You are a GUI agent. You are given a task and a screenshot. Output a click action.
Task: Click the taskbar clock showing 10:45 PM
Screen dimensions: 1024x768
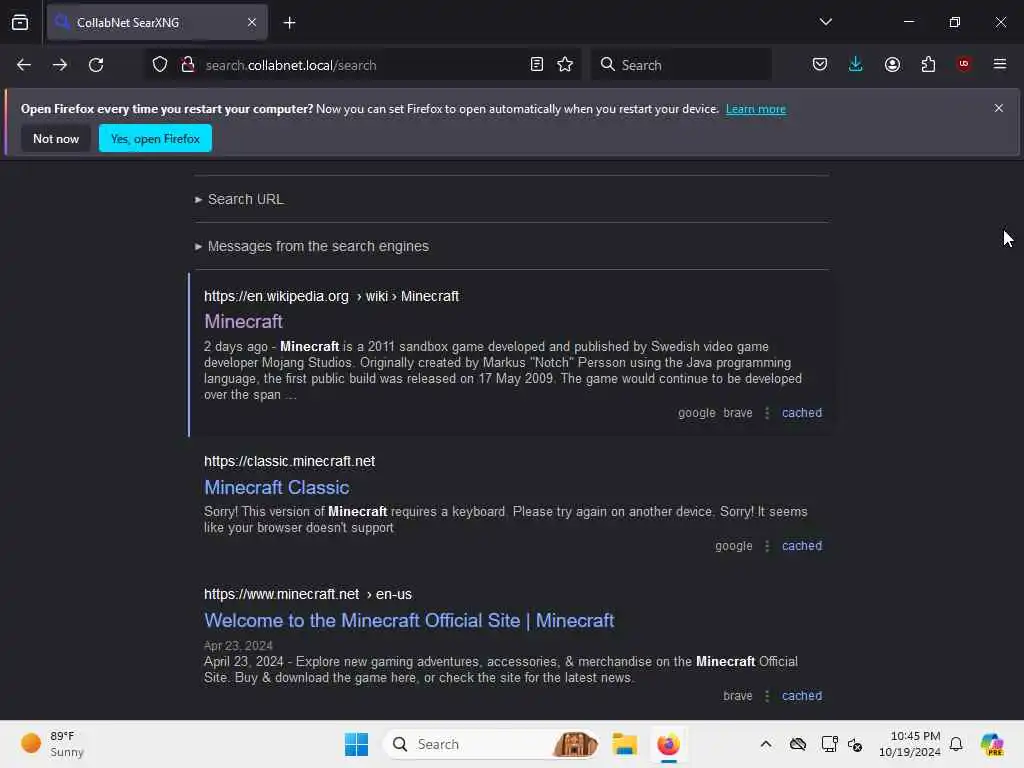point(909,744)
